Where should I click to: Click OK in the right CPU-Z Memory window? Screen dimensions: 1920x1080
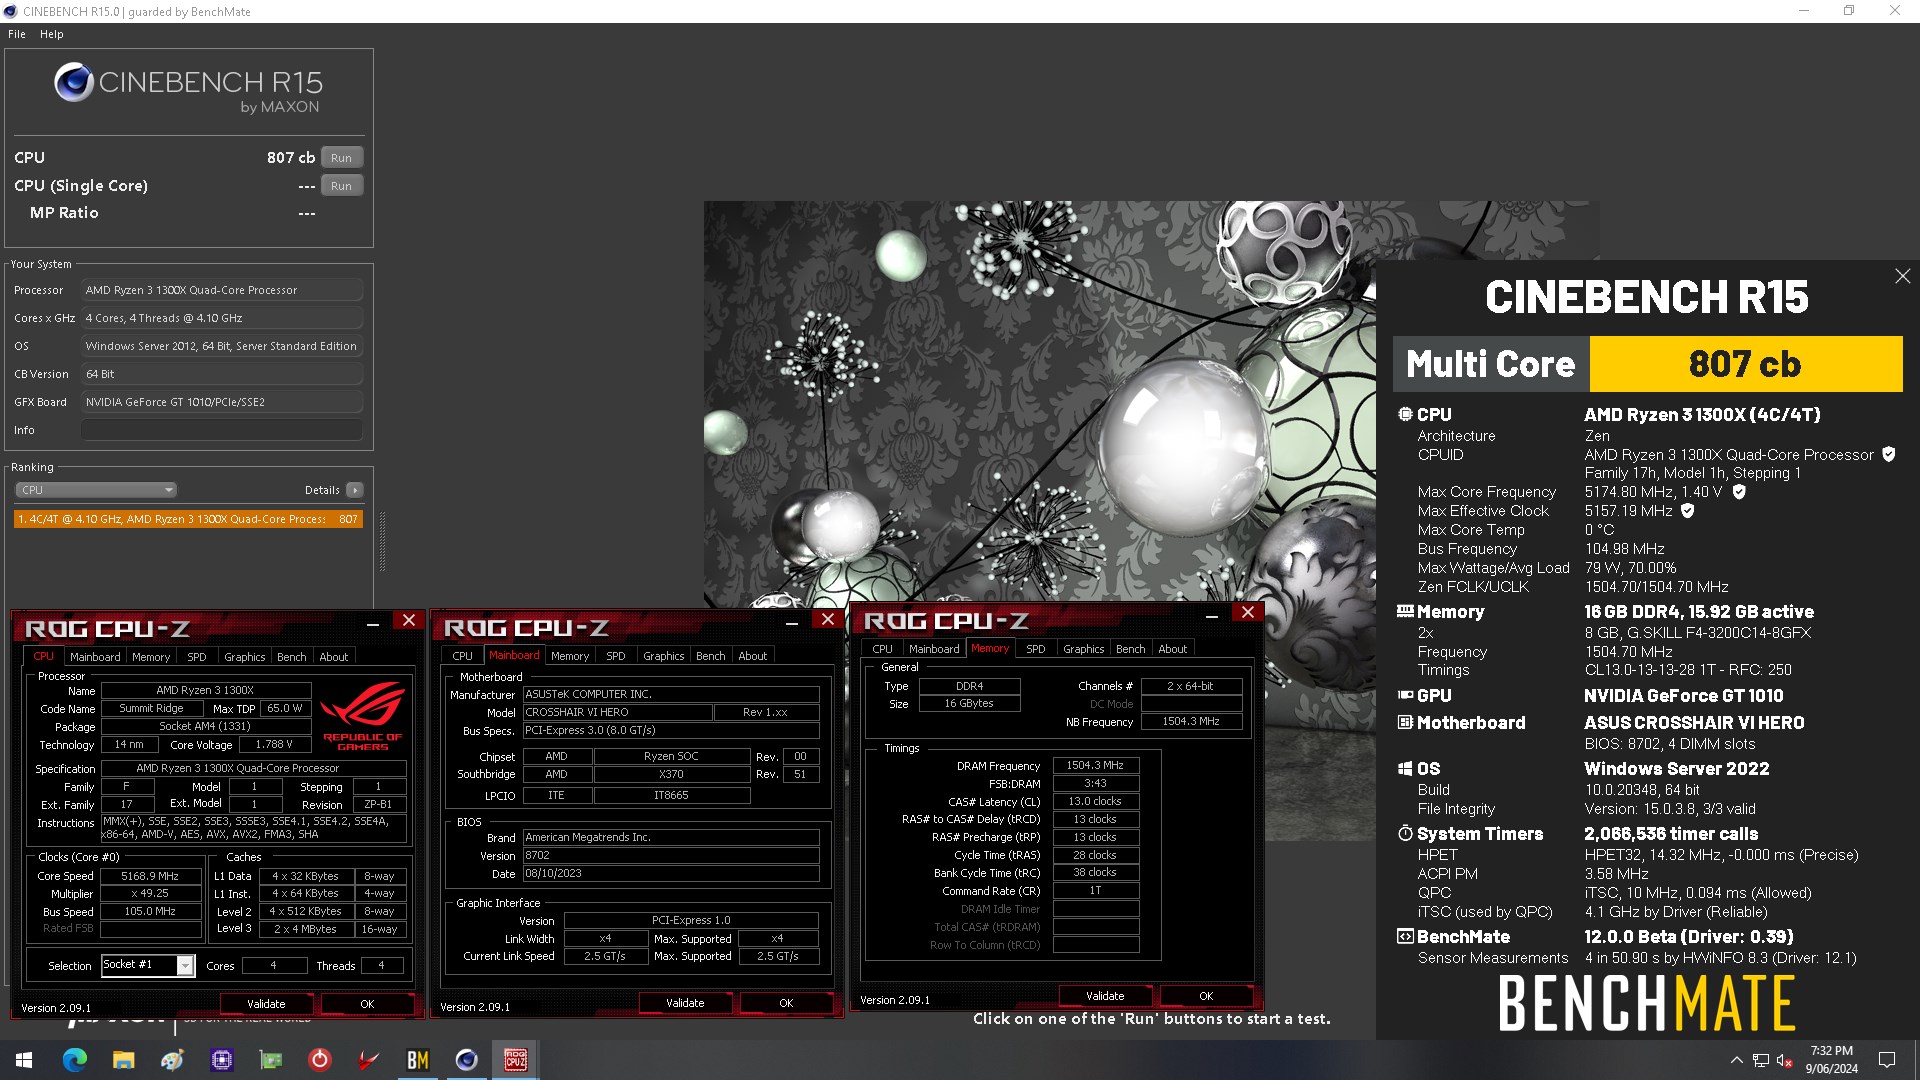pyautogui.click(x=1206, y=996)
